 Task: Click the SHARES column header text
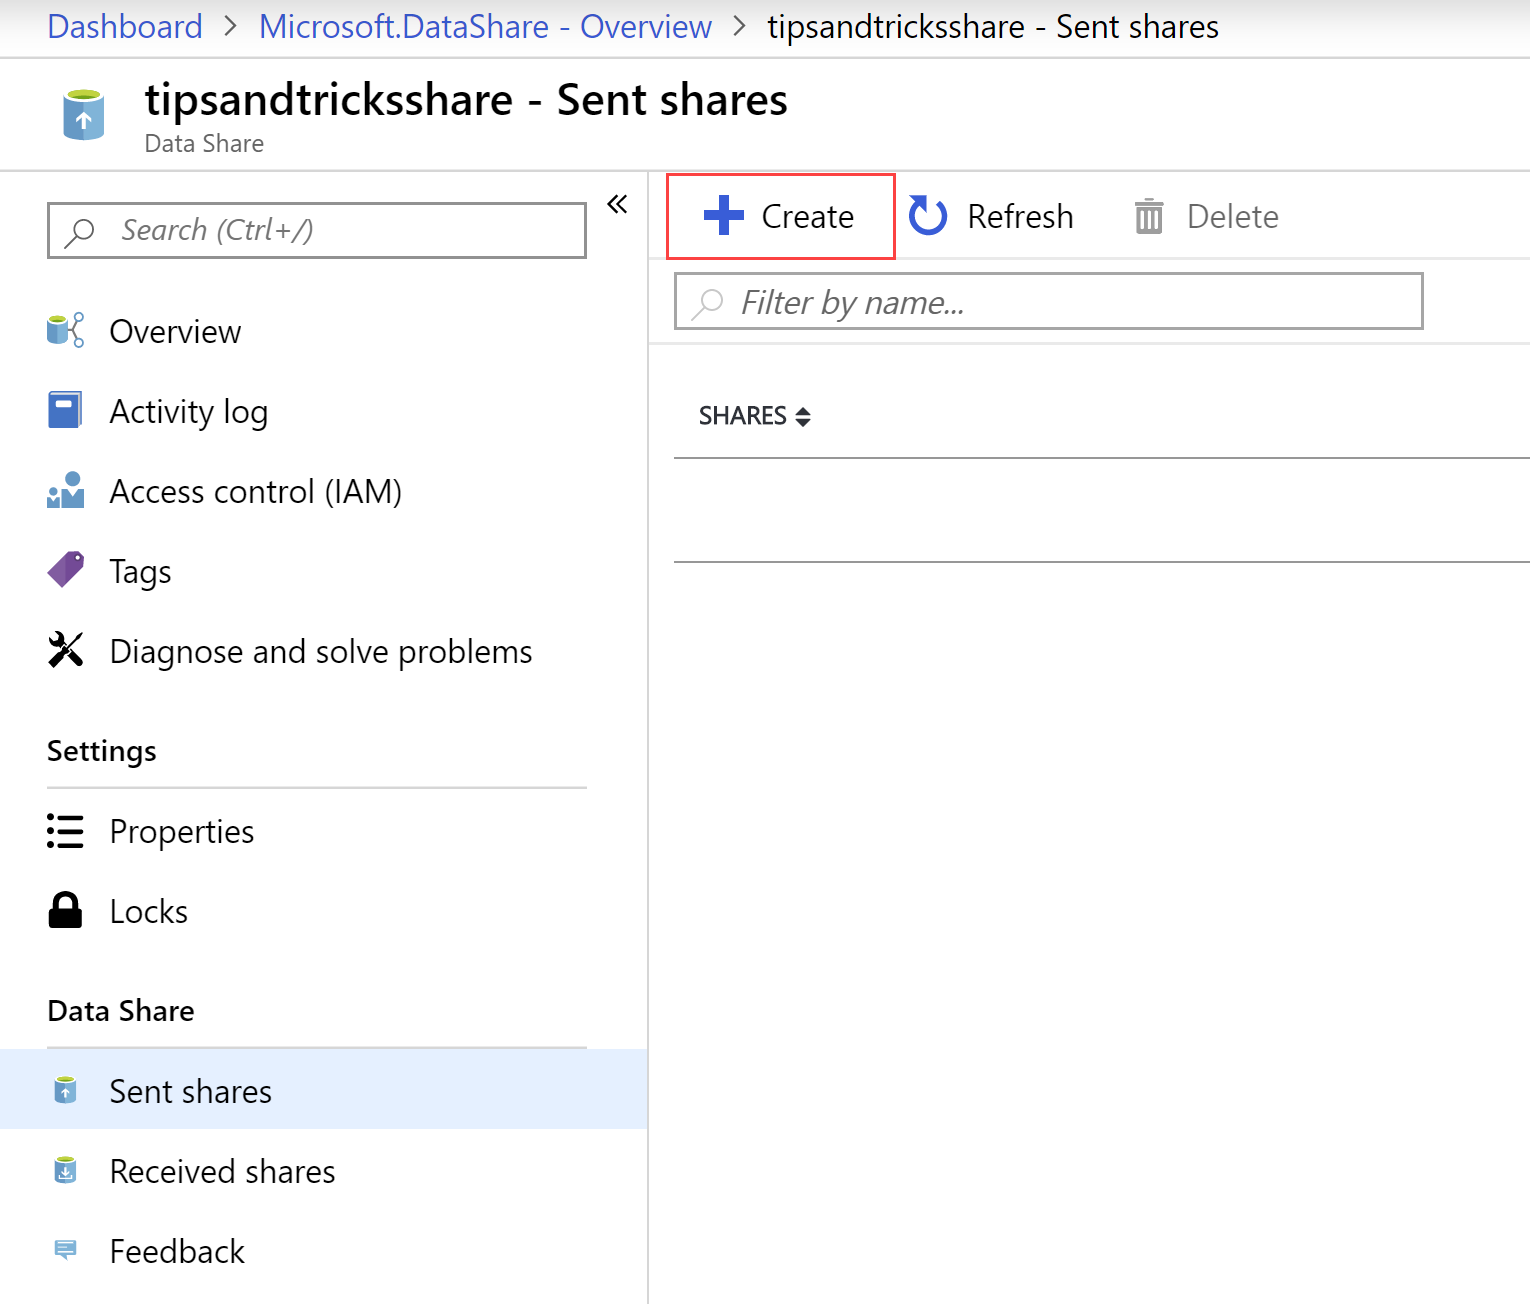742,416
